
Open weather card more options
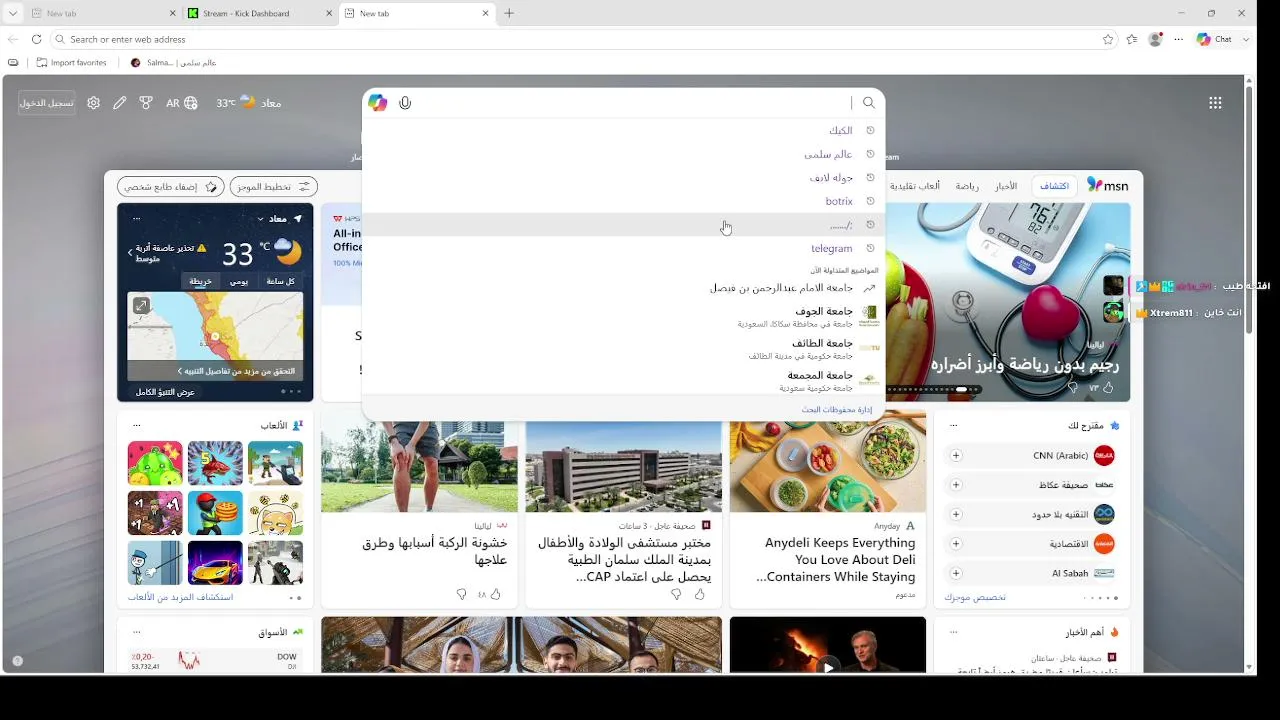point(137,218)
